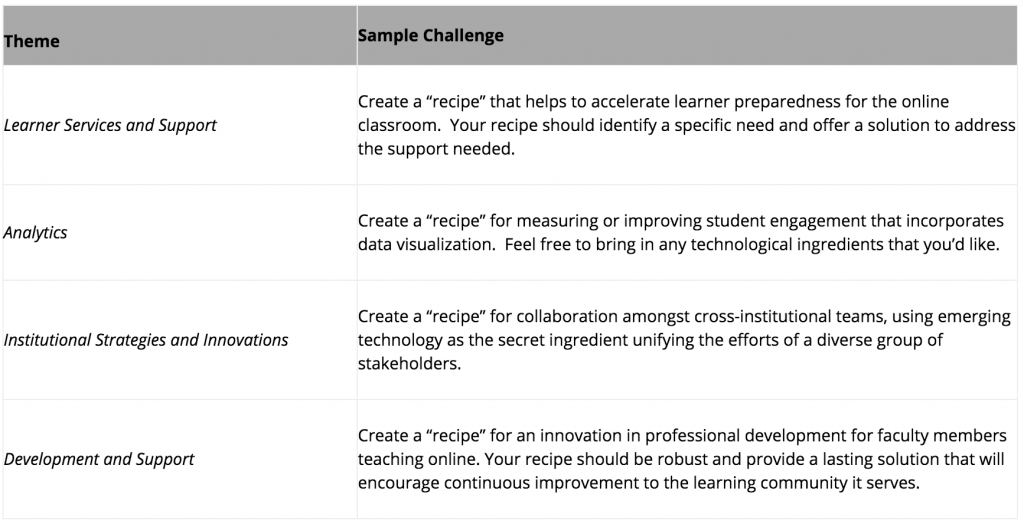This screenshot has width=1024, height=524.
Task: Click the learner preparedness recipe challenge text
Action: point(686,125)
